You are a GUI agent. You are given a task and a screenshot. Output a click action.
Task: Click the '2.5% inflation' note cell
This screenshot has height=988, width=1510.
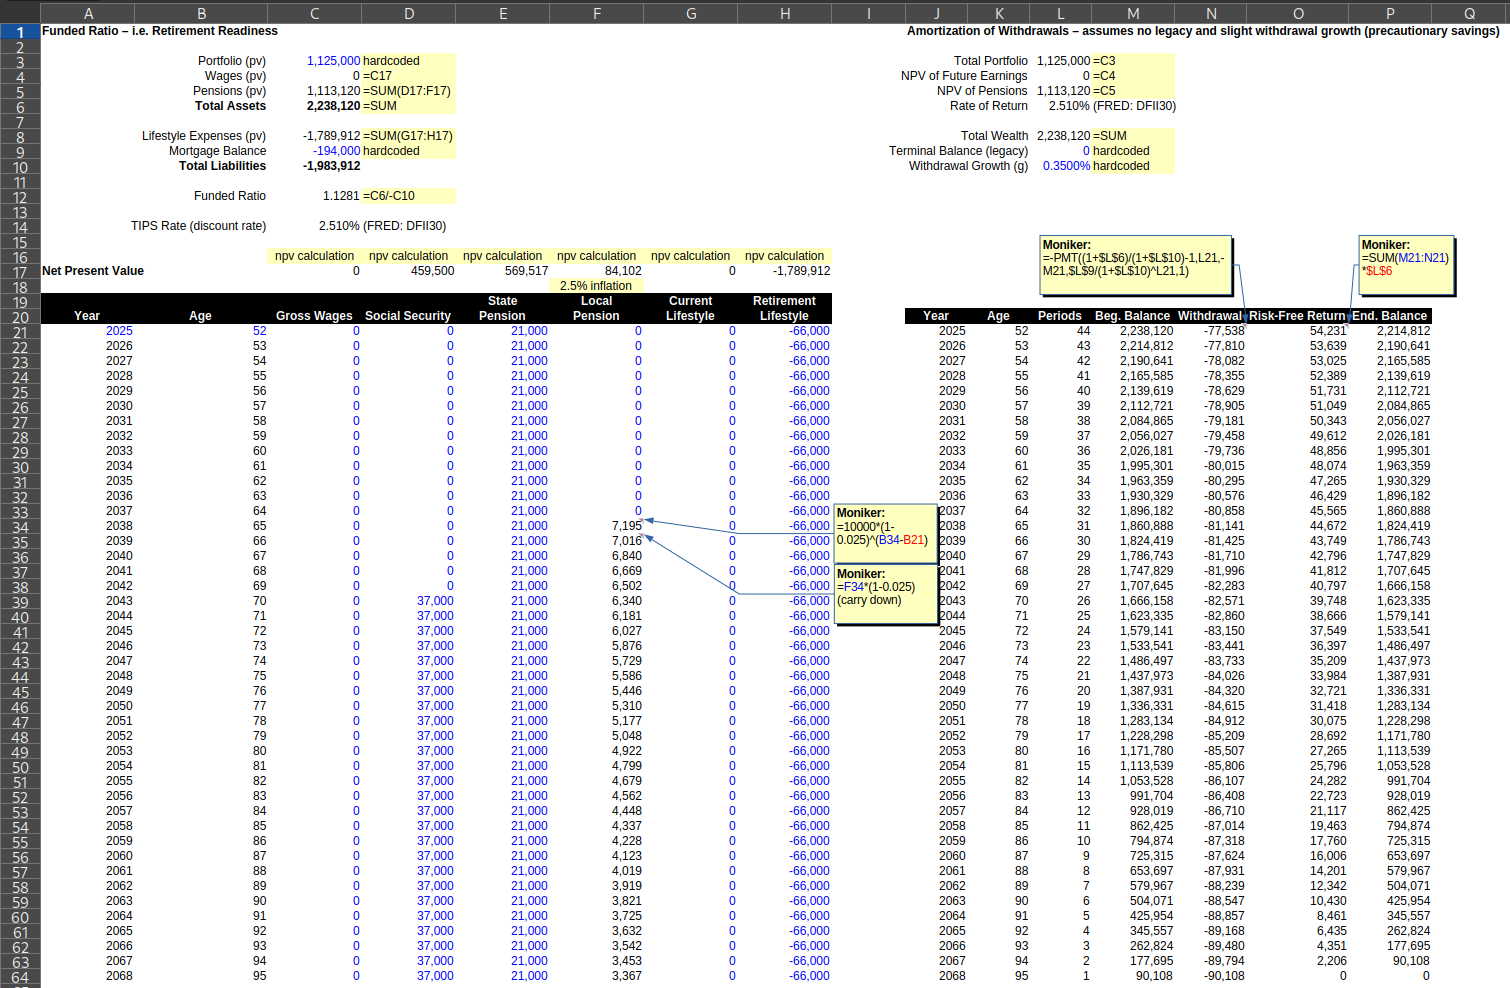[x=596, y=286]
